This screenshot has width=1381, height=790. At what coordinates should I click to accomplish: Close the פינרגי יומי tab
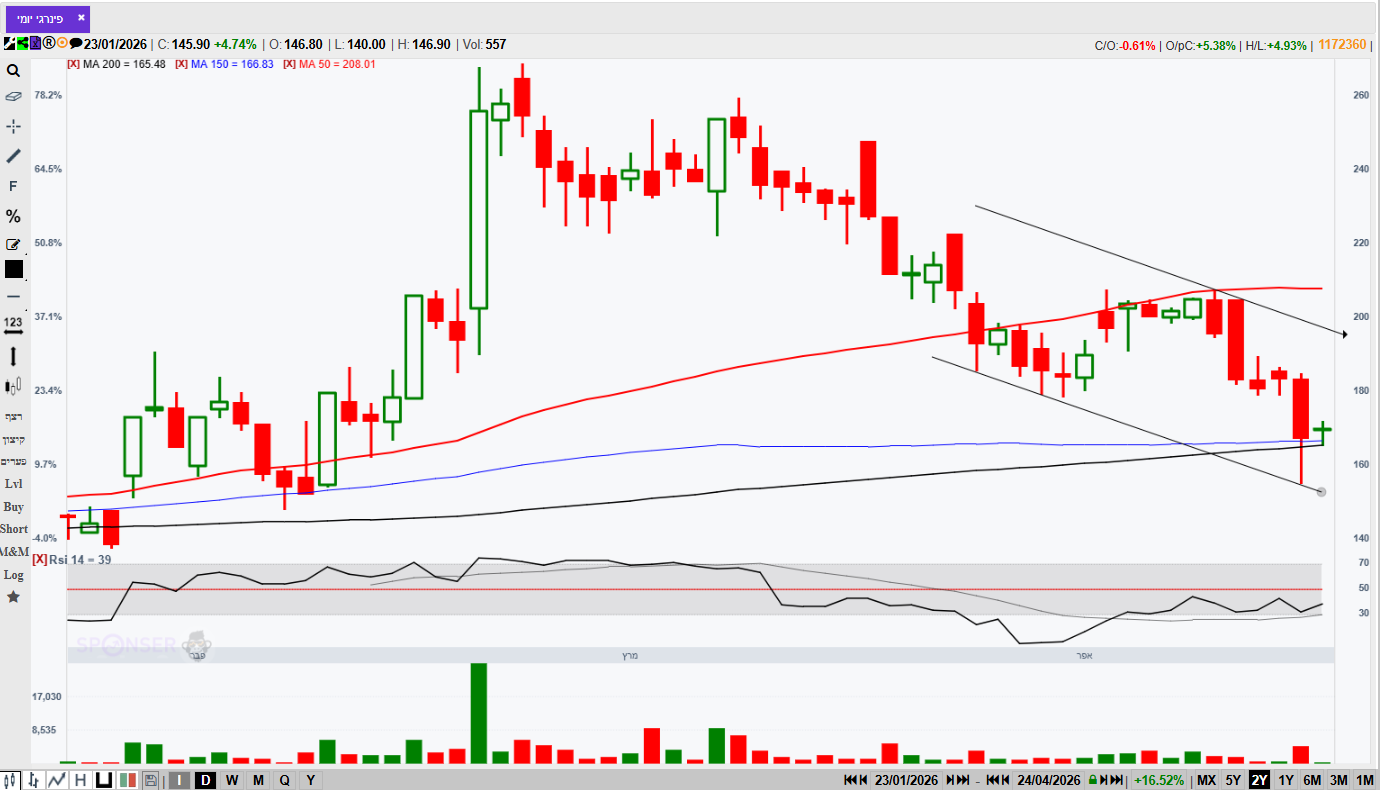[81, 17]
